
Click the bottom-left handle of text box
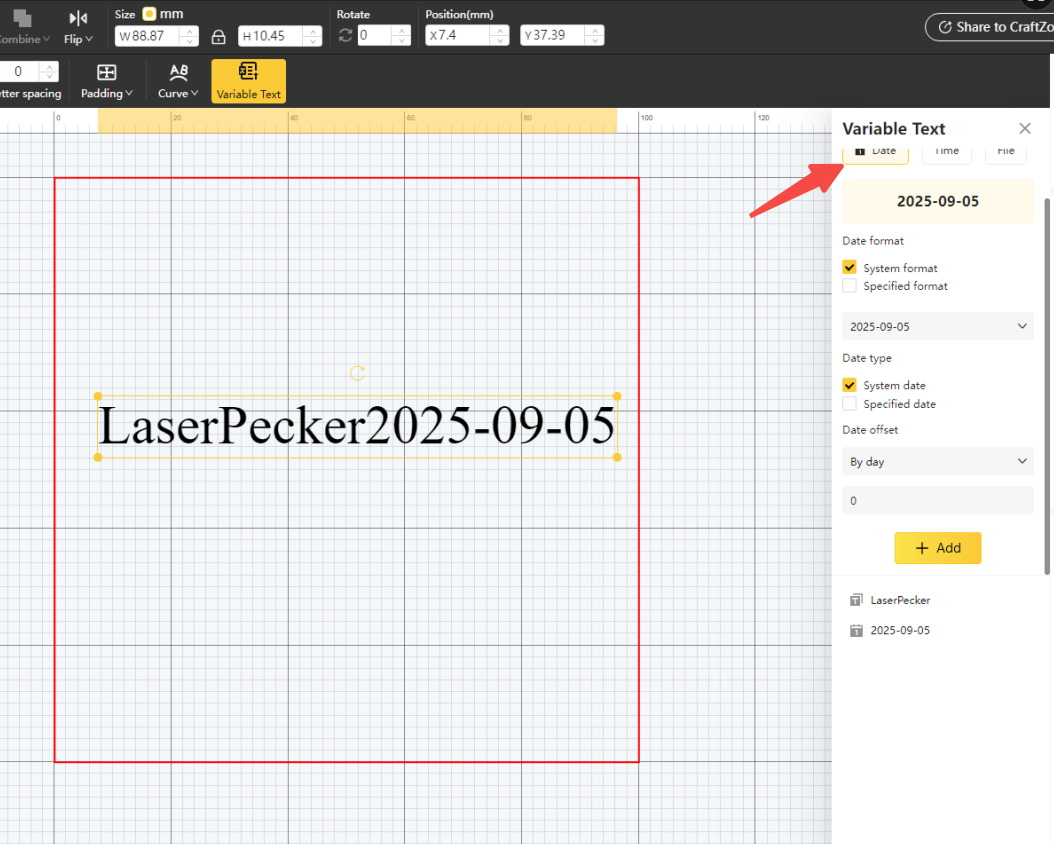pos(98,457)
